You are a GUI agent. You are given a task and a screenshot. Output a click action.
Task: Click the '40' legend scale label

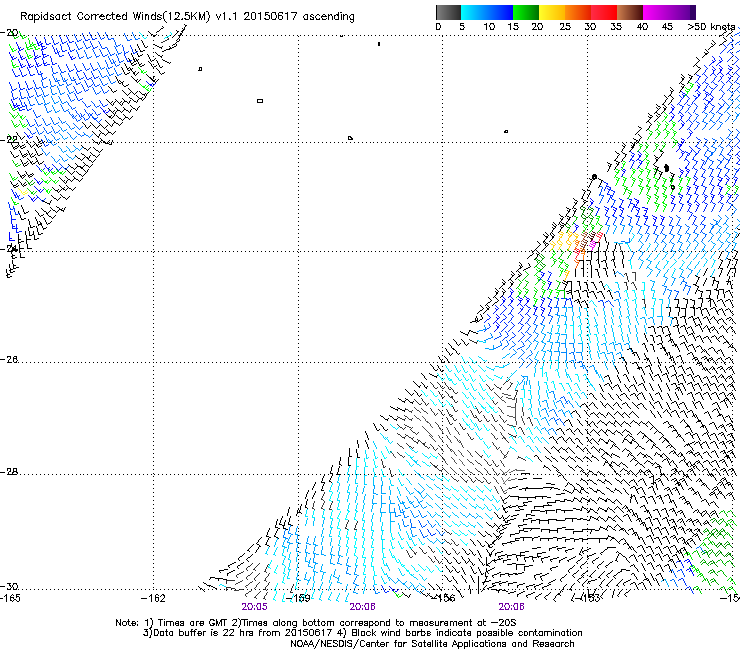[x=642, y=27]
